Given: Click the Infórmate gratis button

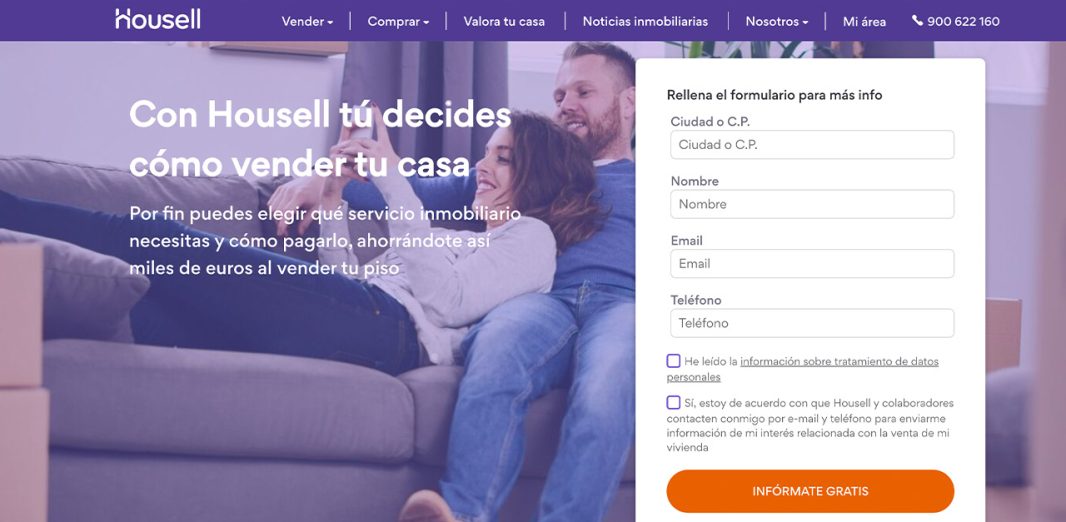Looking at the screenshot, I should click(x=810, y=491).
